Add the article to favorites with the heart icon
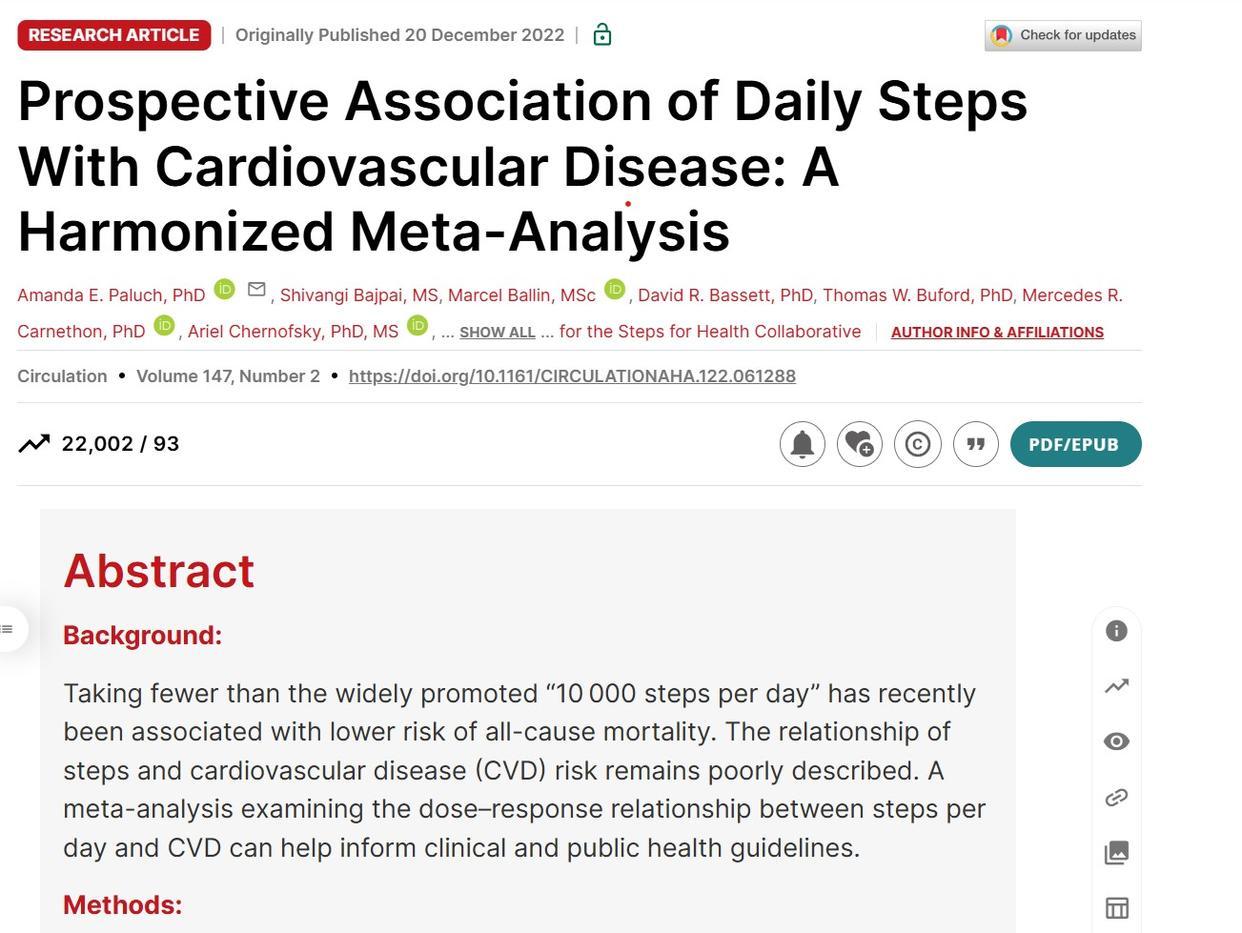Viewport: 1242px width, 933px height. [x=860, y=444]
